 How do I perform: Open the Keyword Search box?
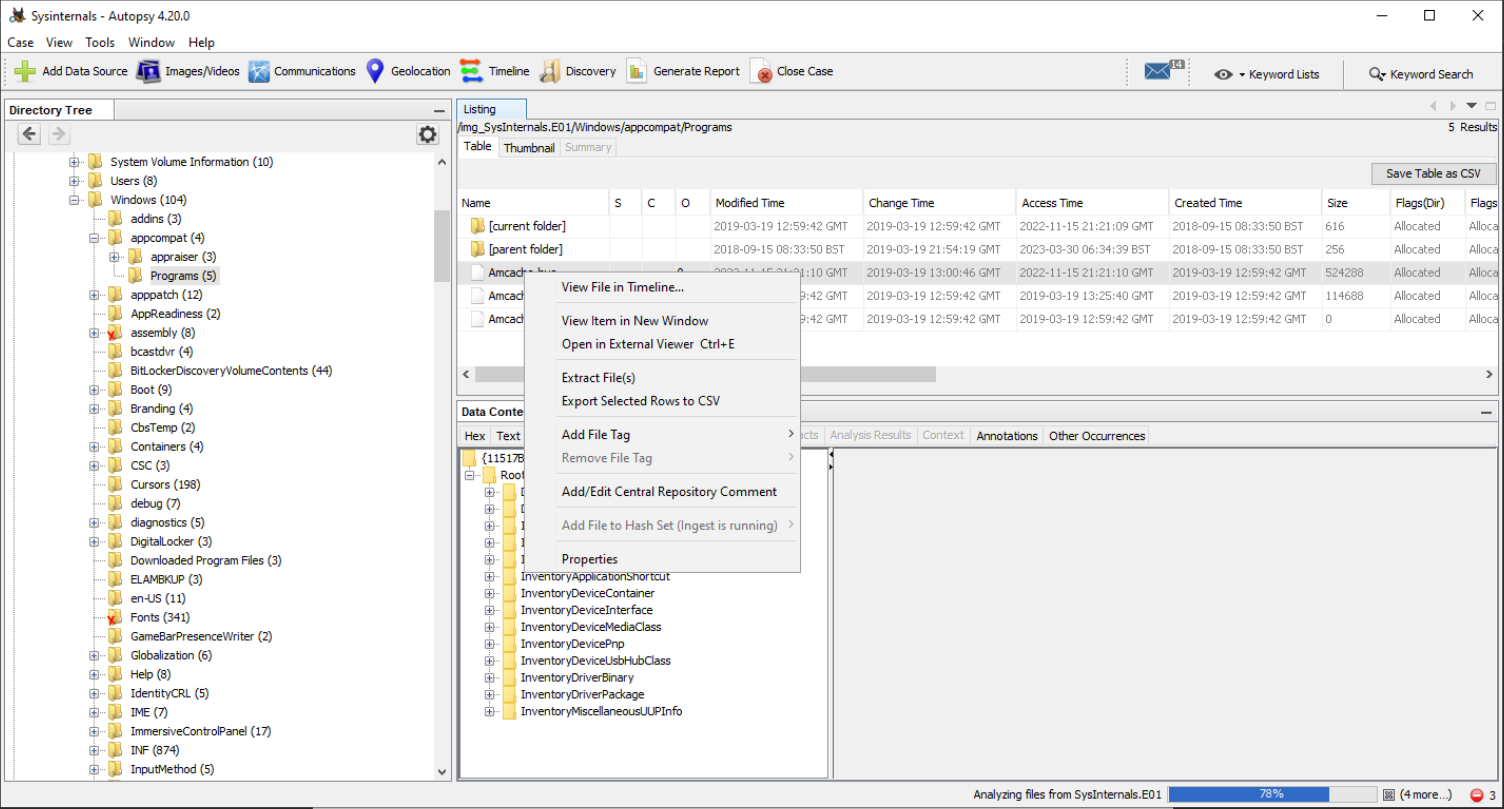(x=1421, y=74)
